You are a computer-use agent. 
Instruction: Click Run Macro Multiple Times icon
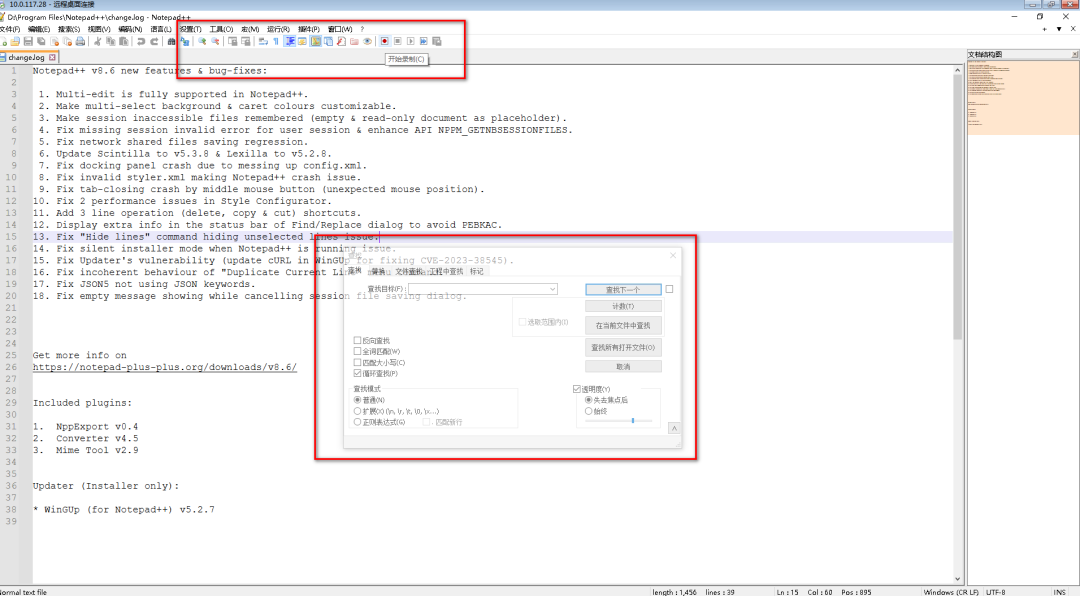point(424,41)
